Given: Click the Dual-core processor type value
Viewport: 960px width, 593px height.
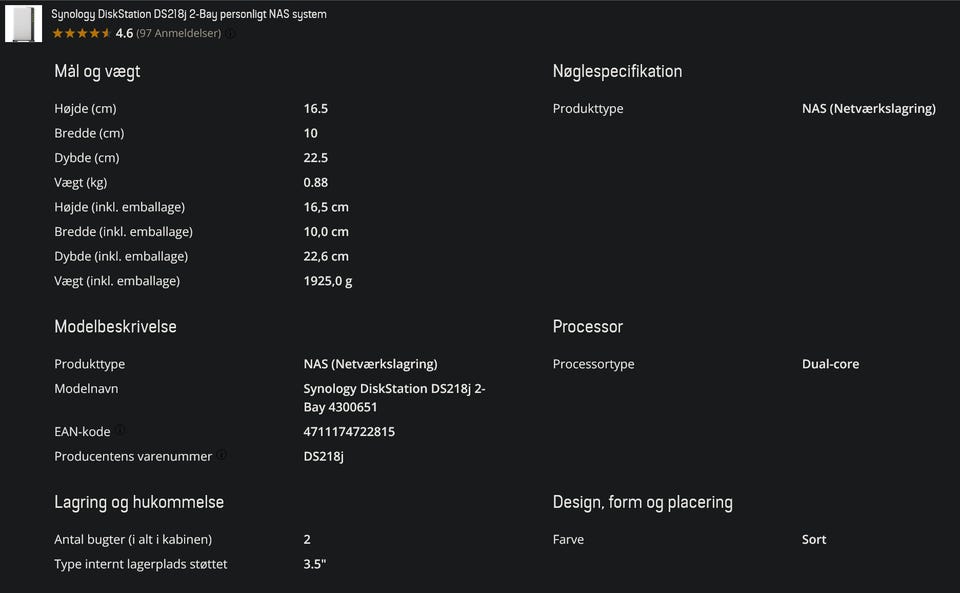Looking at the screenshot, I should point(830,364).
